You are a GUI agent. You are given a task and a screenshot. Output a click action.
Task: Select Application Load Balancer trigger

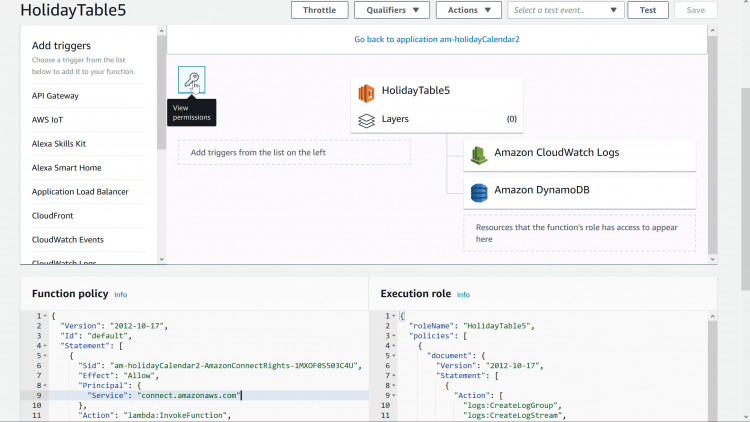pyautogui.click(x=80, y=192)
